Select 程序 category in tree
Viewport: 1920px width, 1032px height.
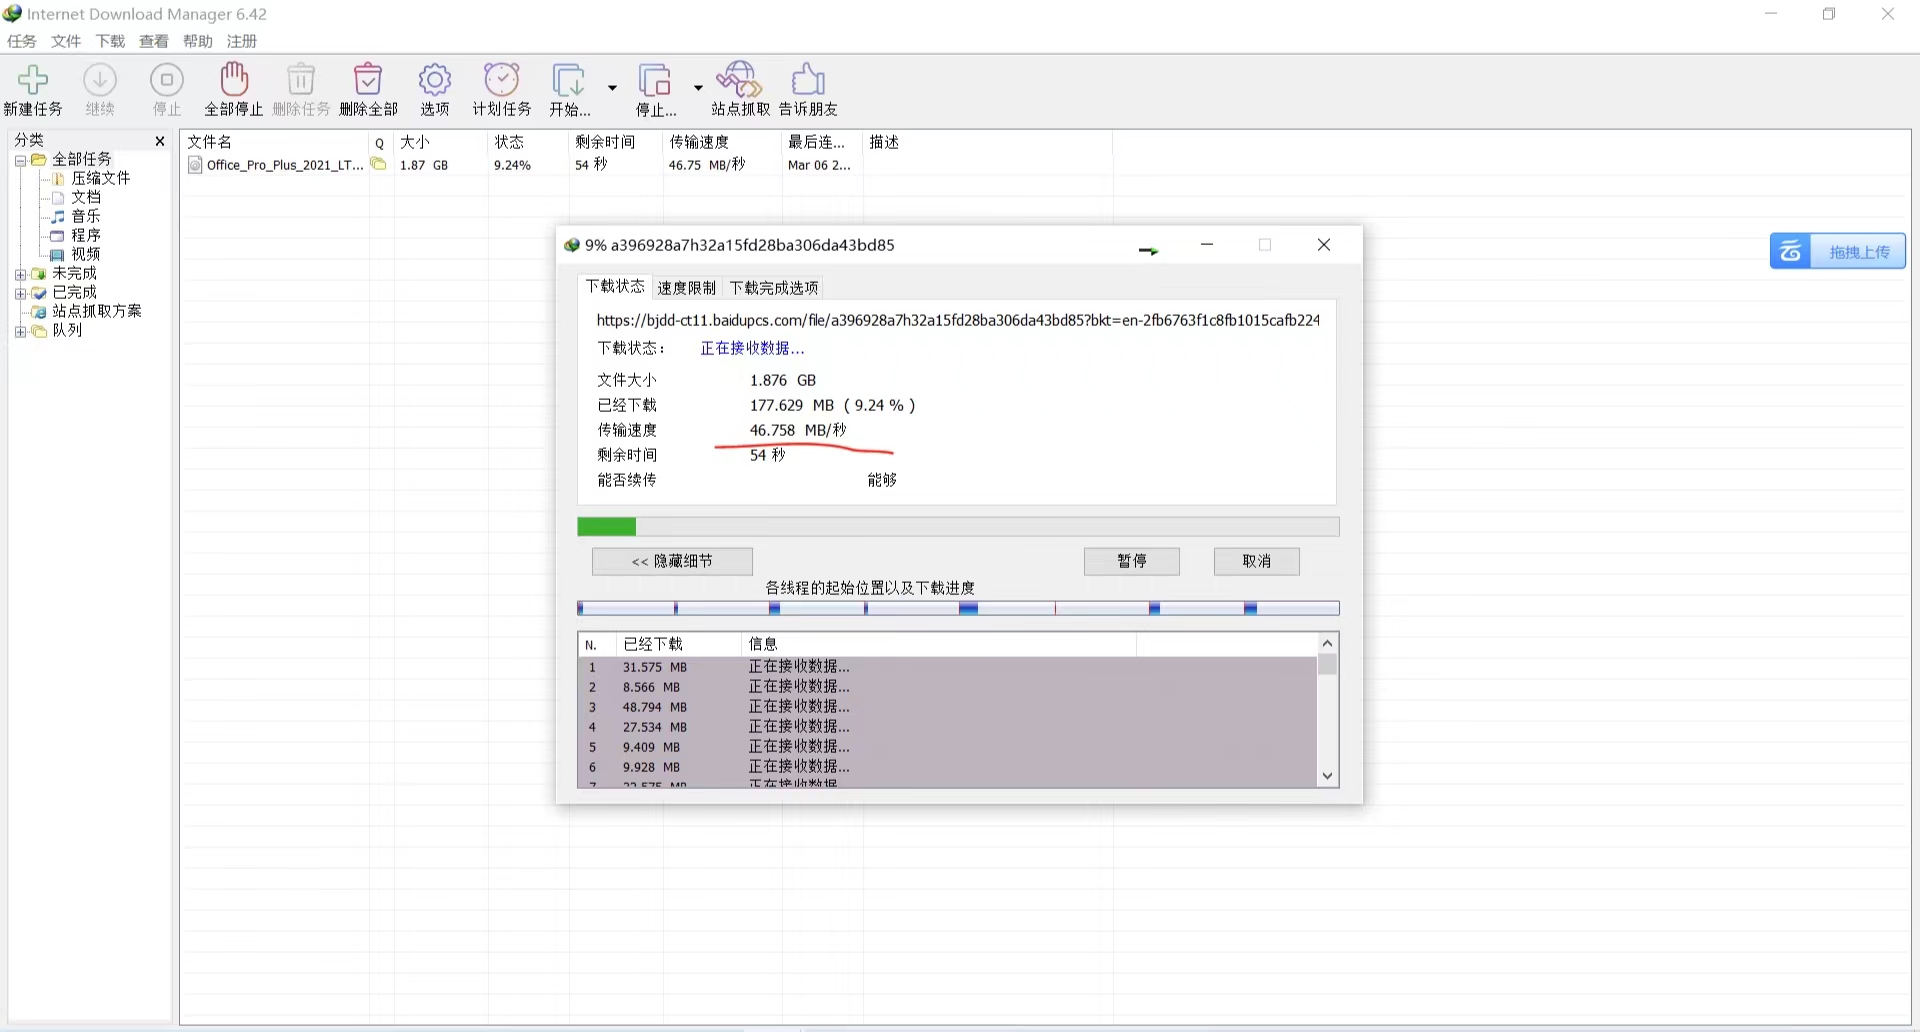(x=86, y=235)
